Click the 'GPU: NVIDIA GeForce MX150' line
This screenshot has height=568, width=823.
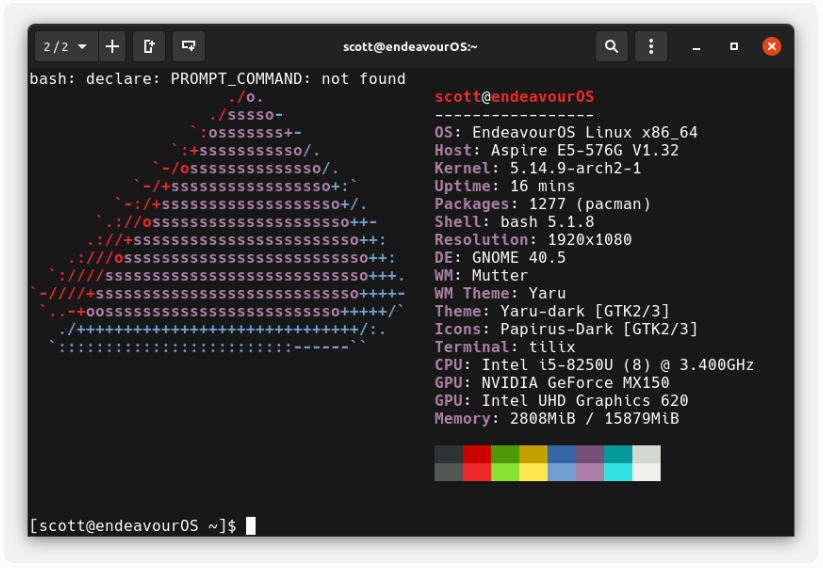click(552, 382)
